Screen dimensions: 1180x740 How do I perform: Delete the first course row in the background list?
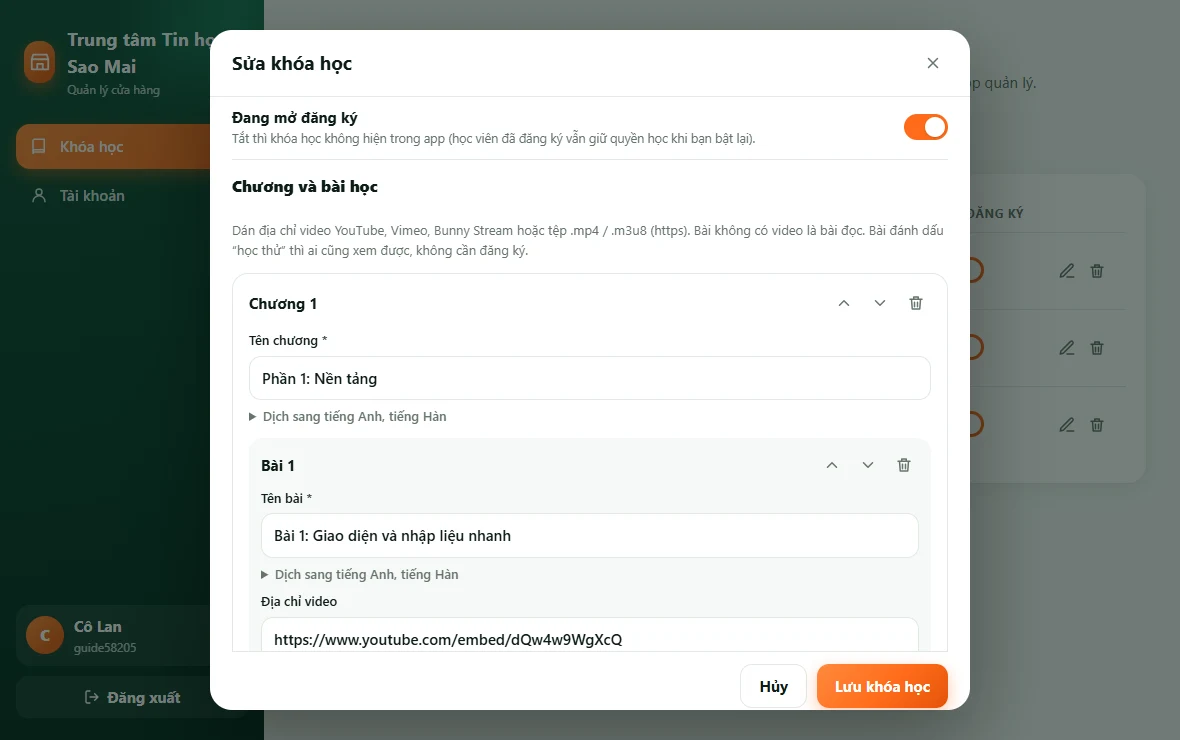(1097, 271)
